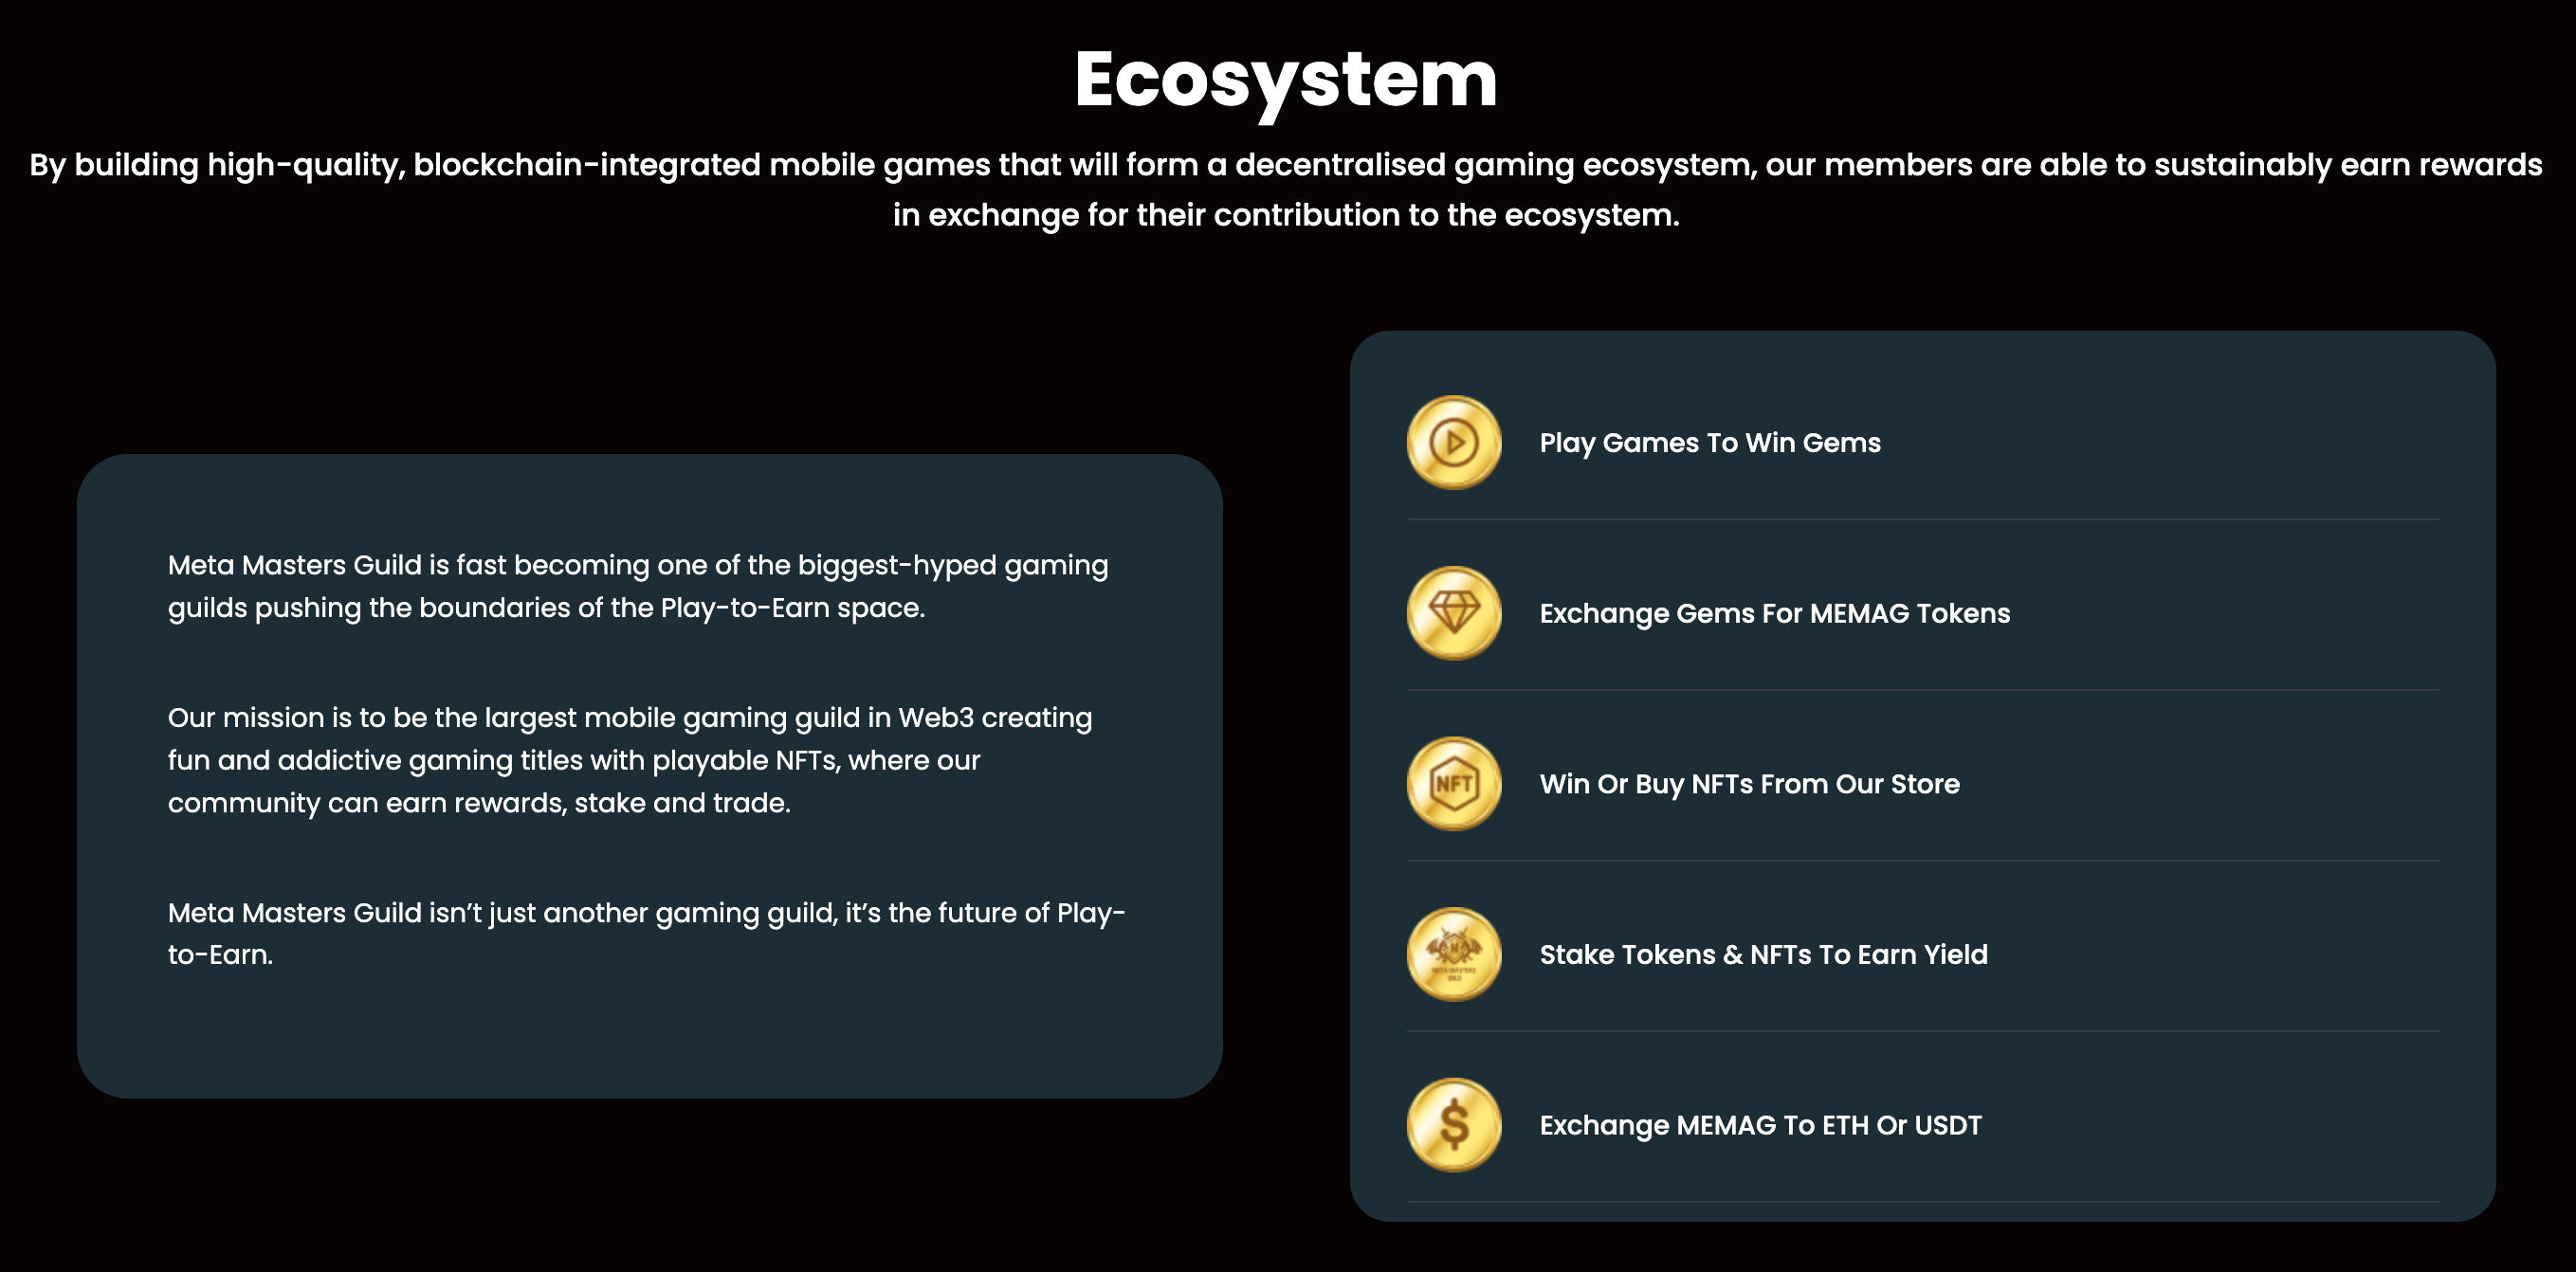
Task: Click the paragraph starting 'Our mission is'
Action: 630,760
